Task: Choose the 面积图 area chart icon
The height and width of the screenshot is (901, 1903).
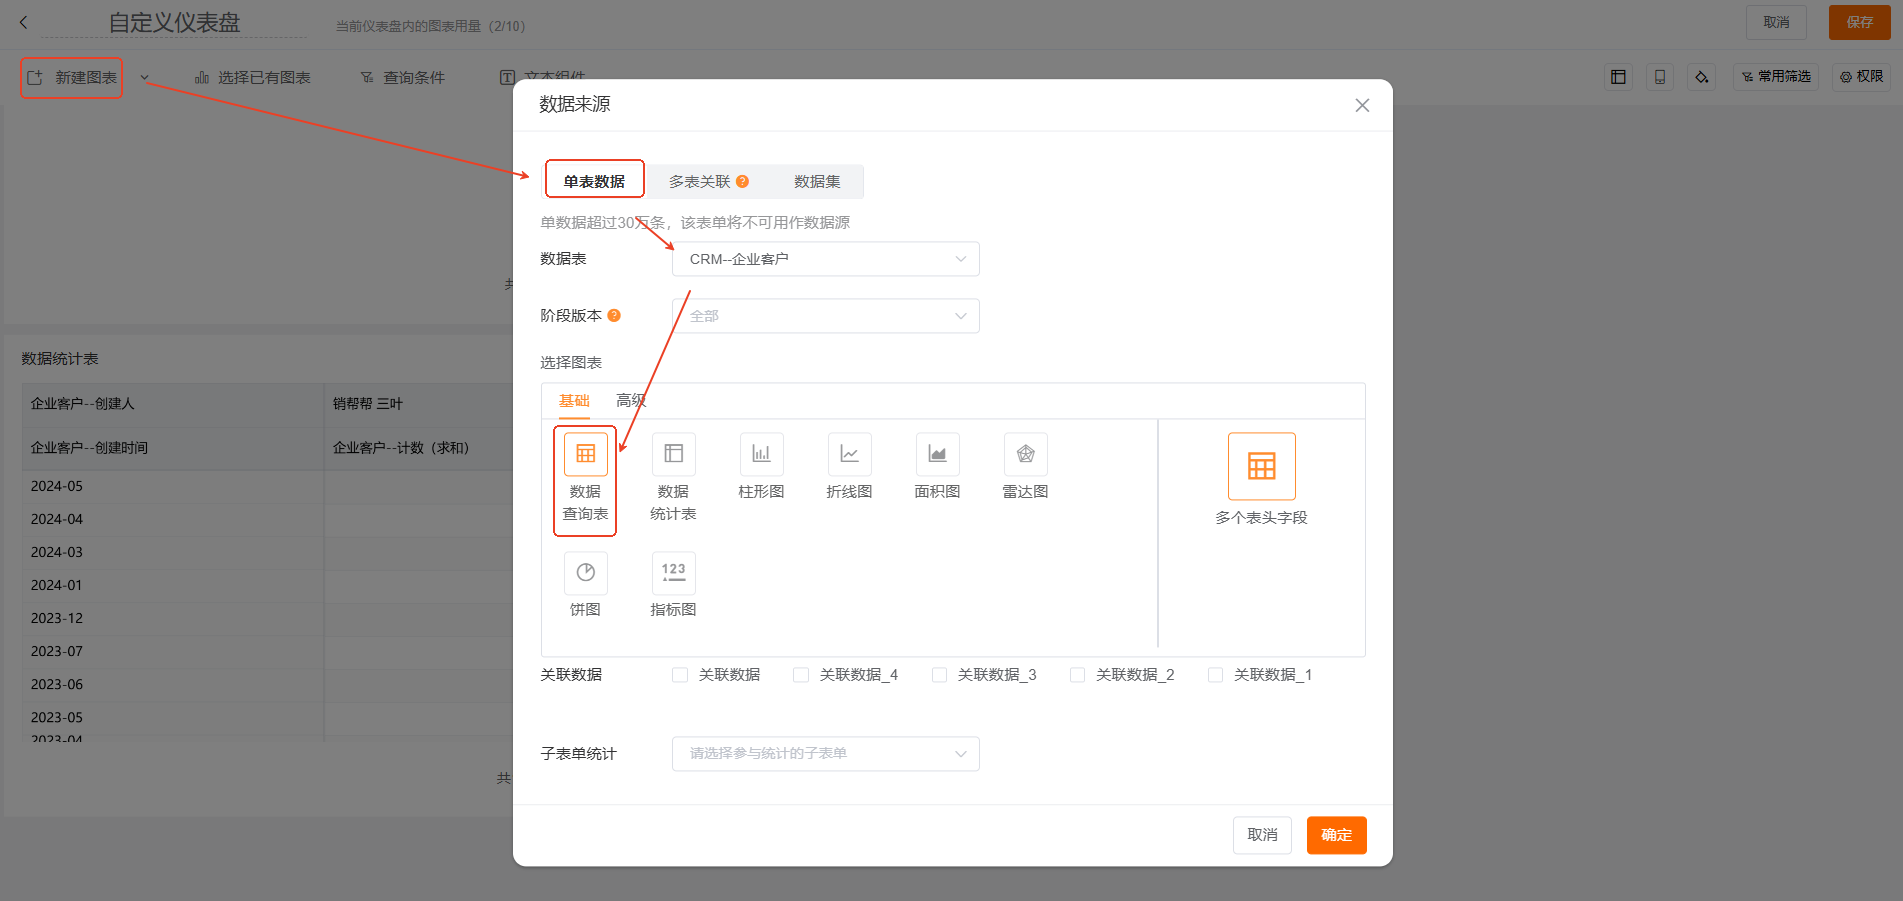Action: [x=937, y=455]
